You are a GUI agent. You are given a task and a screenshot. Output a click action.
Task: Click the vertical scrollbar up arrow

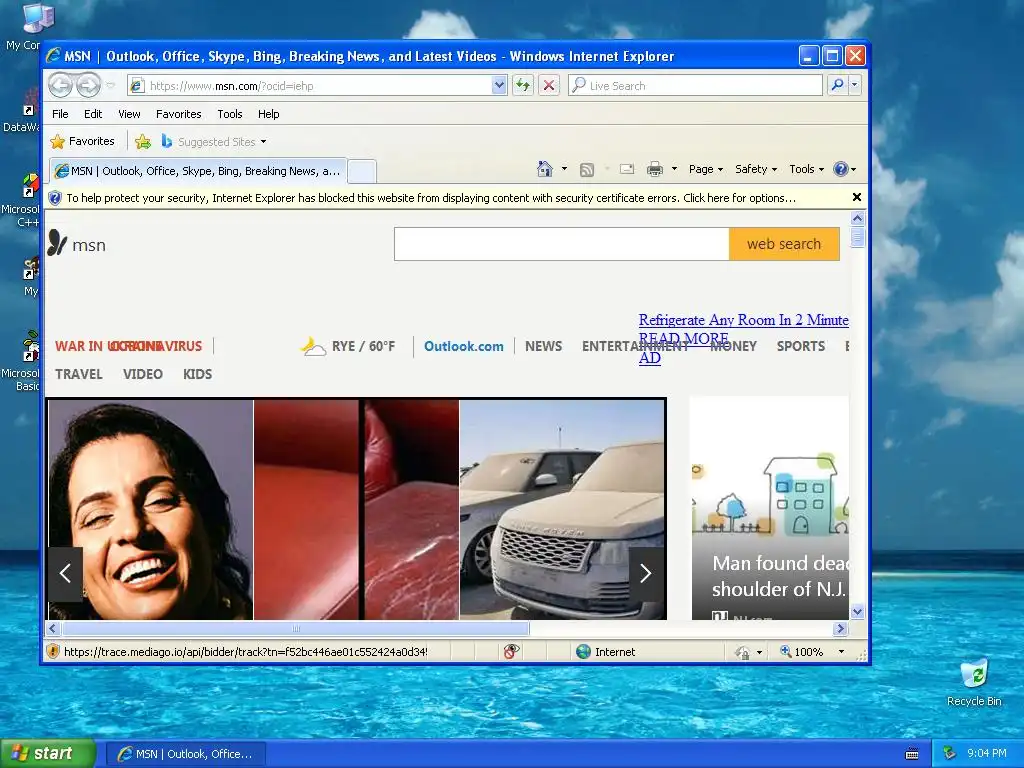click(x=857, y=219)
